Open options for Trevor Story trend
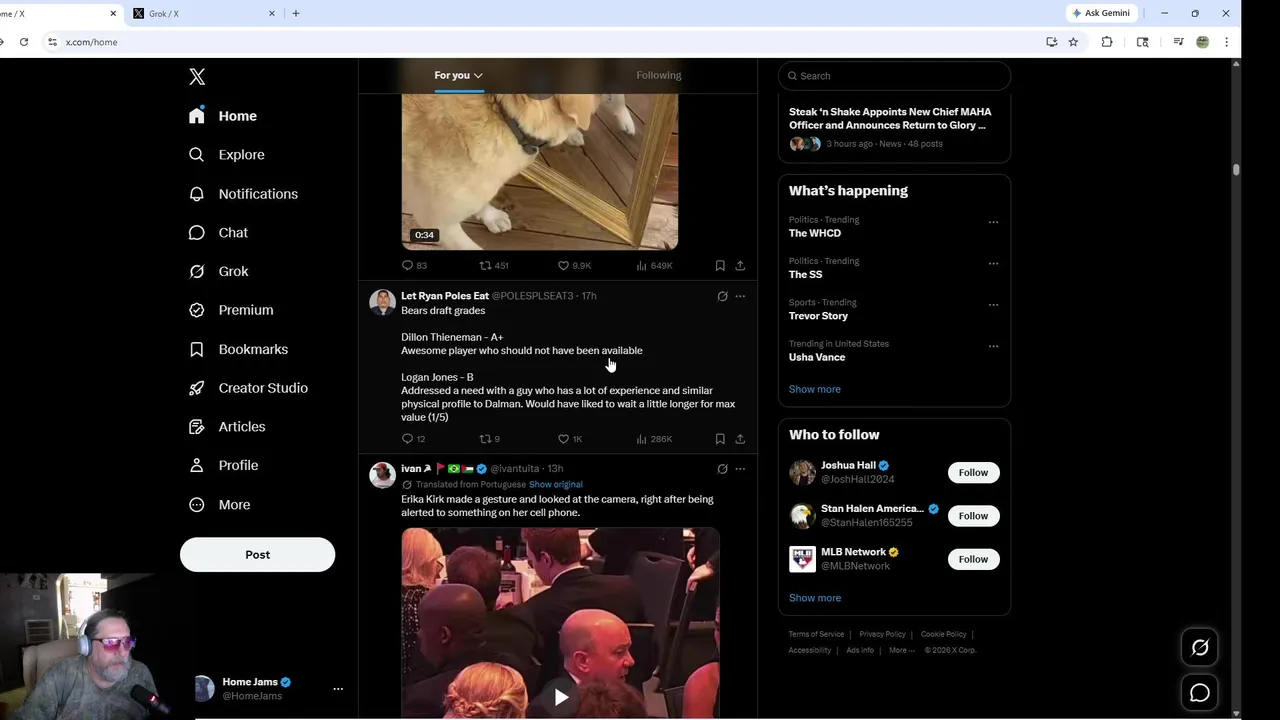 coord(993,305)
